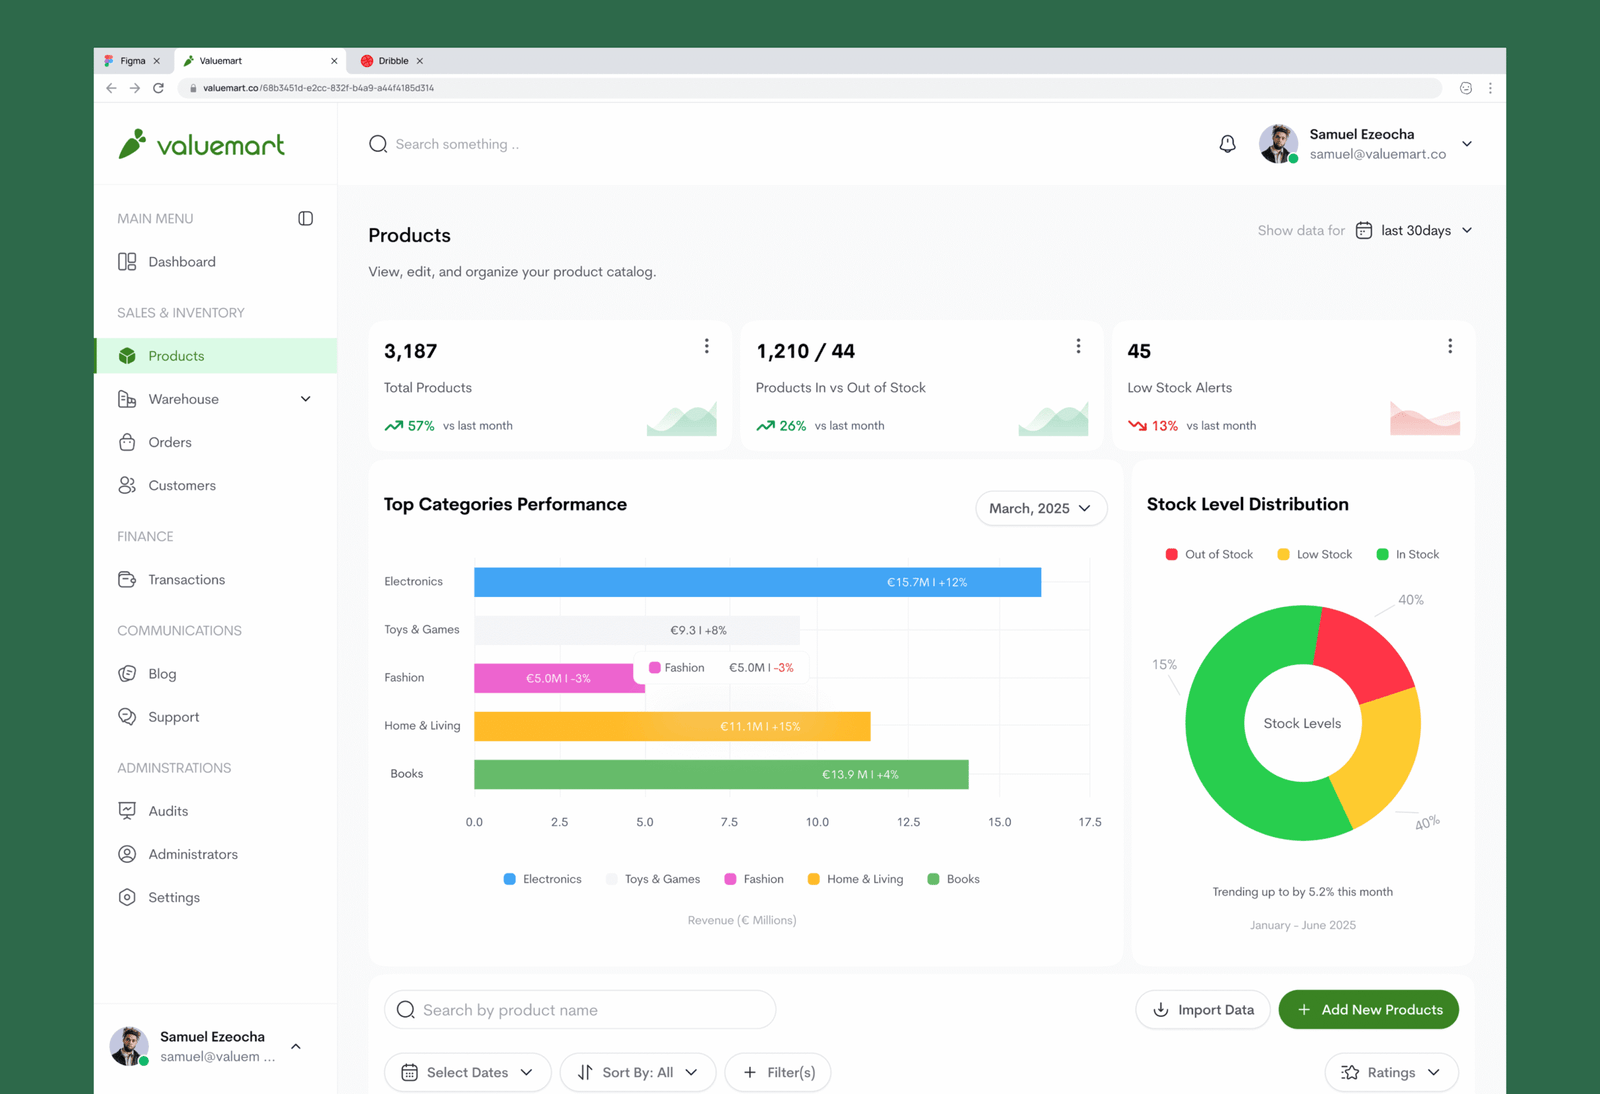1600x1094 pixels.
Task: Open the Sort By: All dropdown
Action: point(637,1072)
